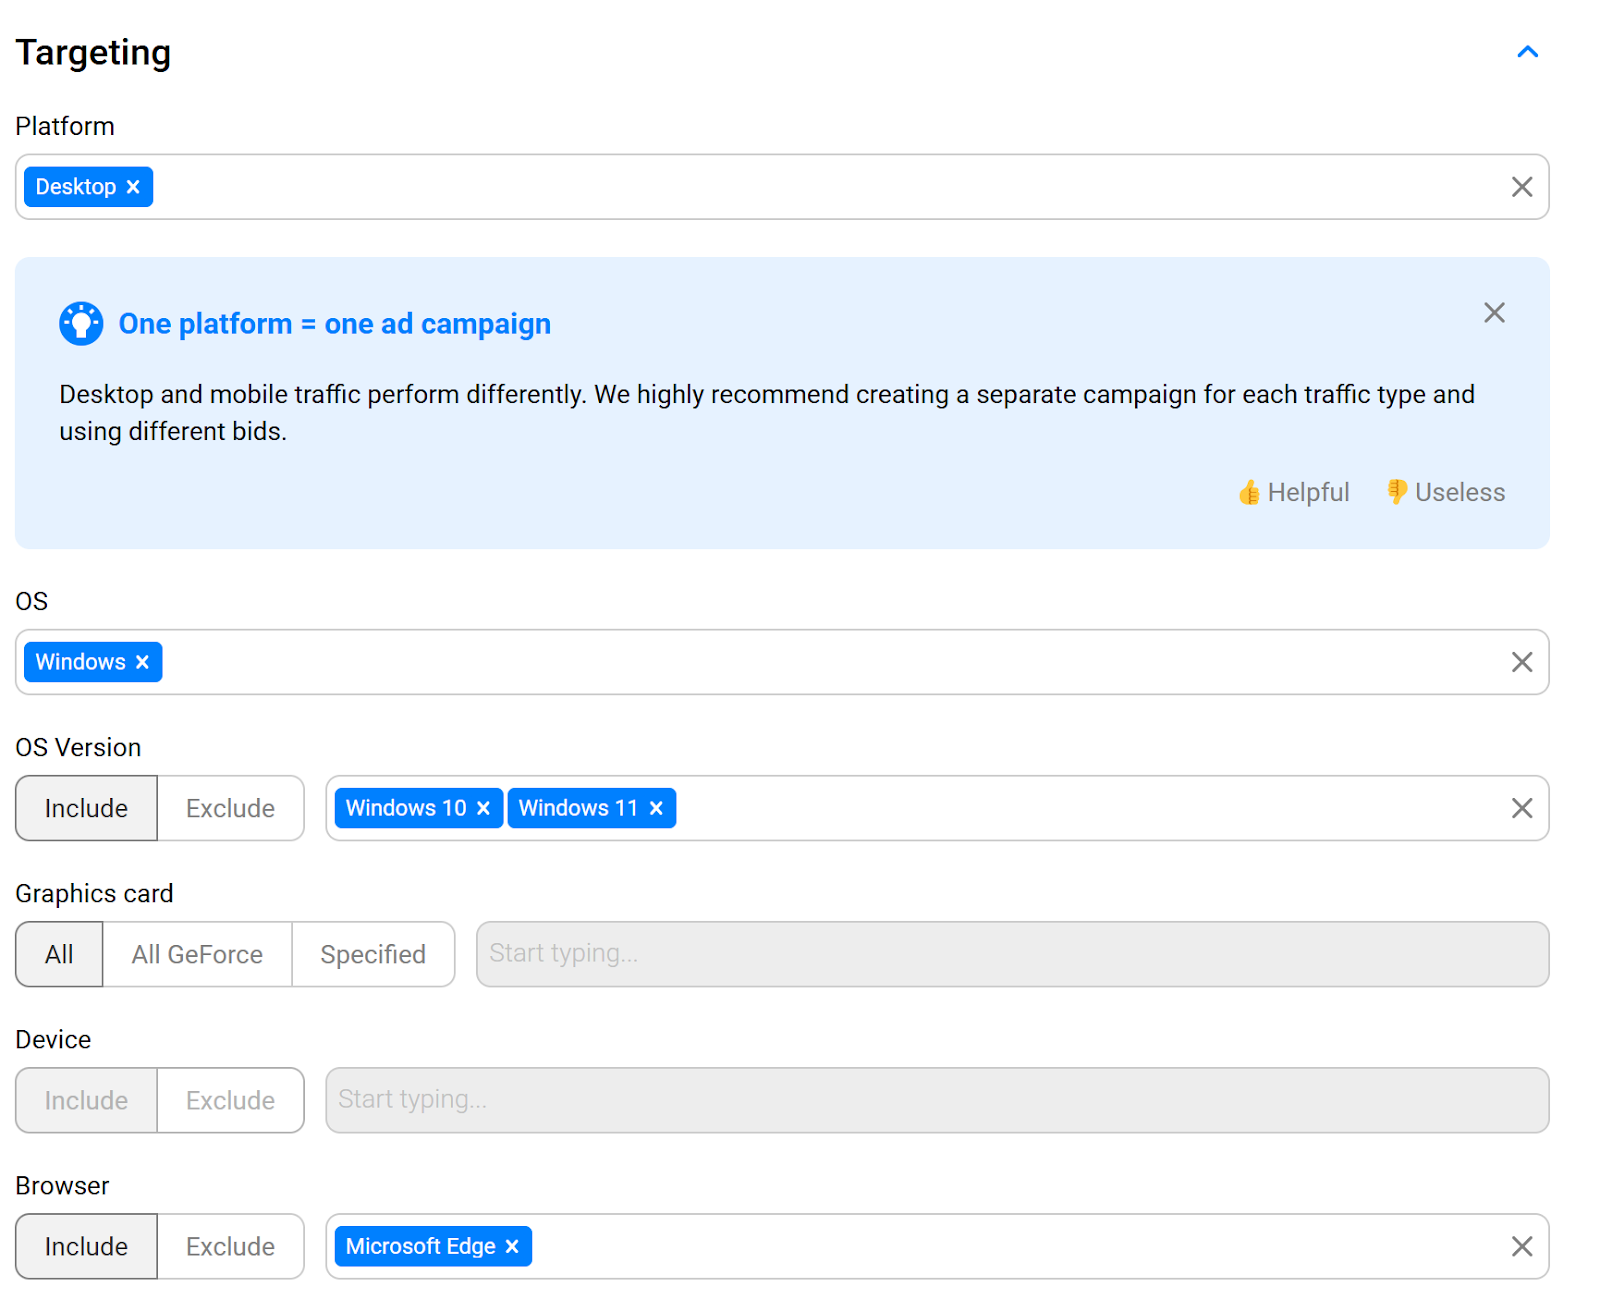
Task: Remove the Desktop platform tag
Action: coord(134,187)
